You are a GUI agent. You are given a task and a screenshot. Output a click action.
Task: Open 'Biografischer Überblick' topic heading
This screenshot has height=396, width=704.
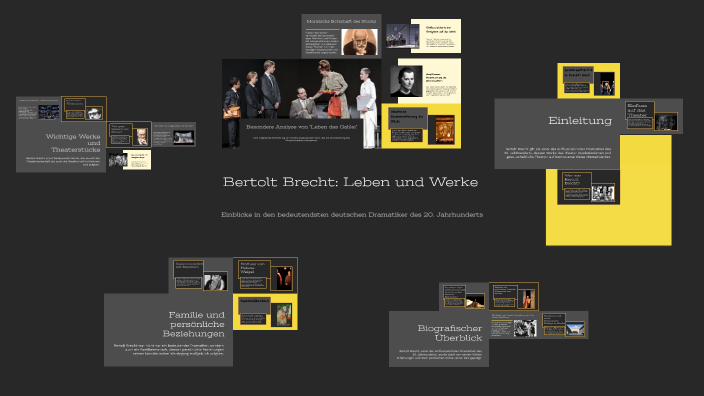tap(450, 333)
